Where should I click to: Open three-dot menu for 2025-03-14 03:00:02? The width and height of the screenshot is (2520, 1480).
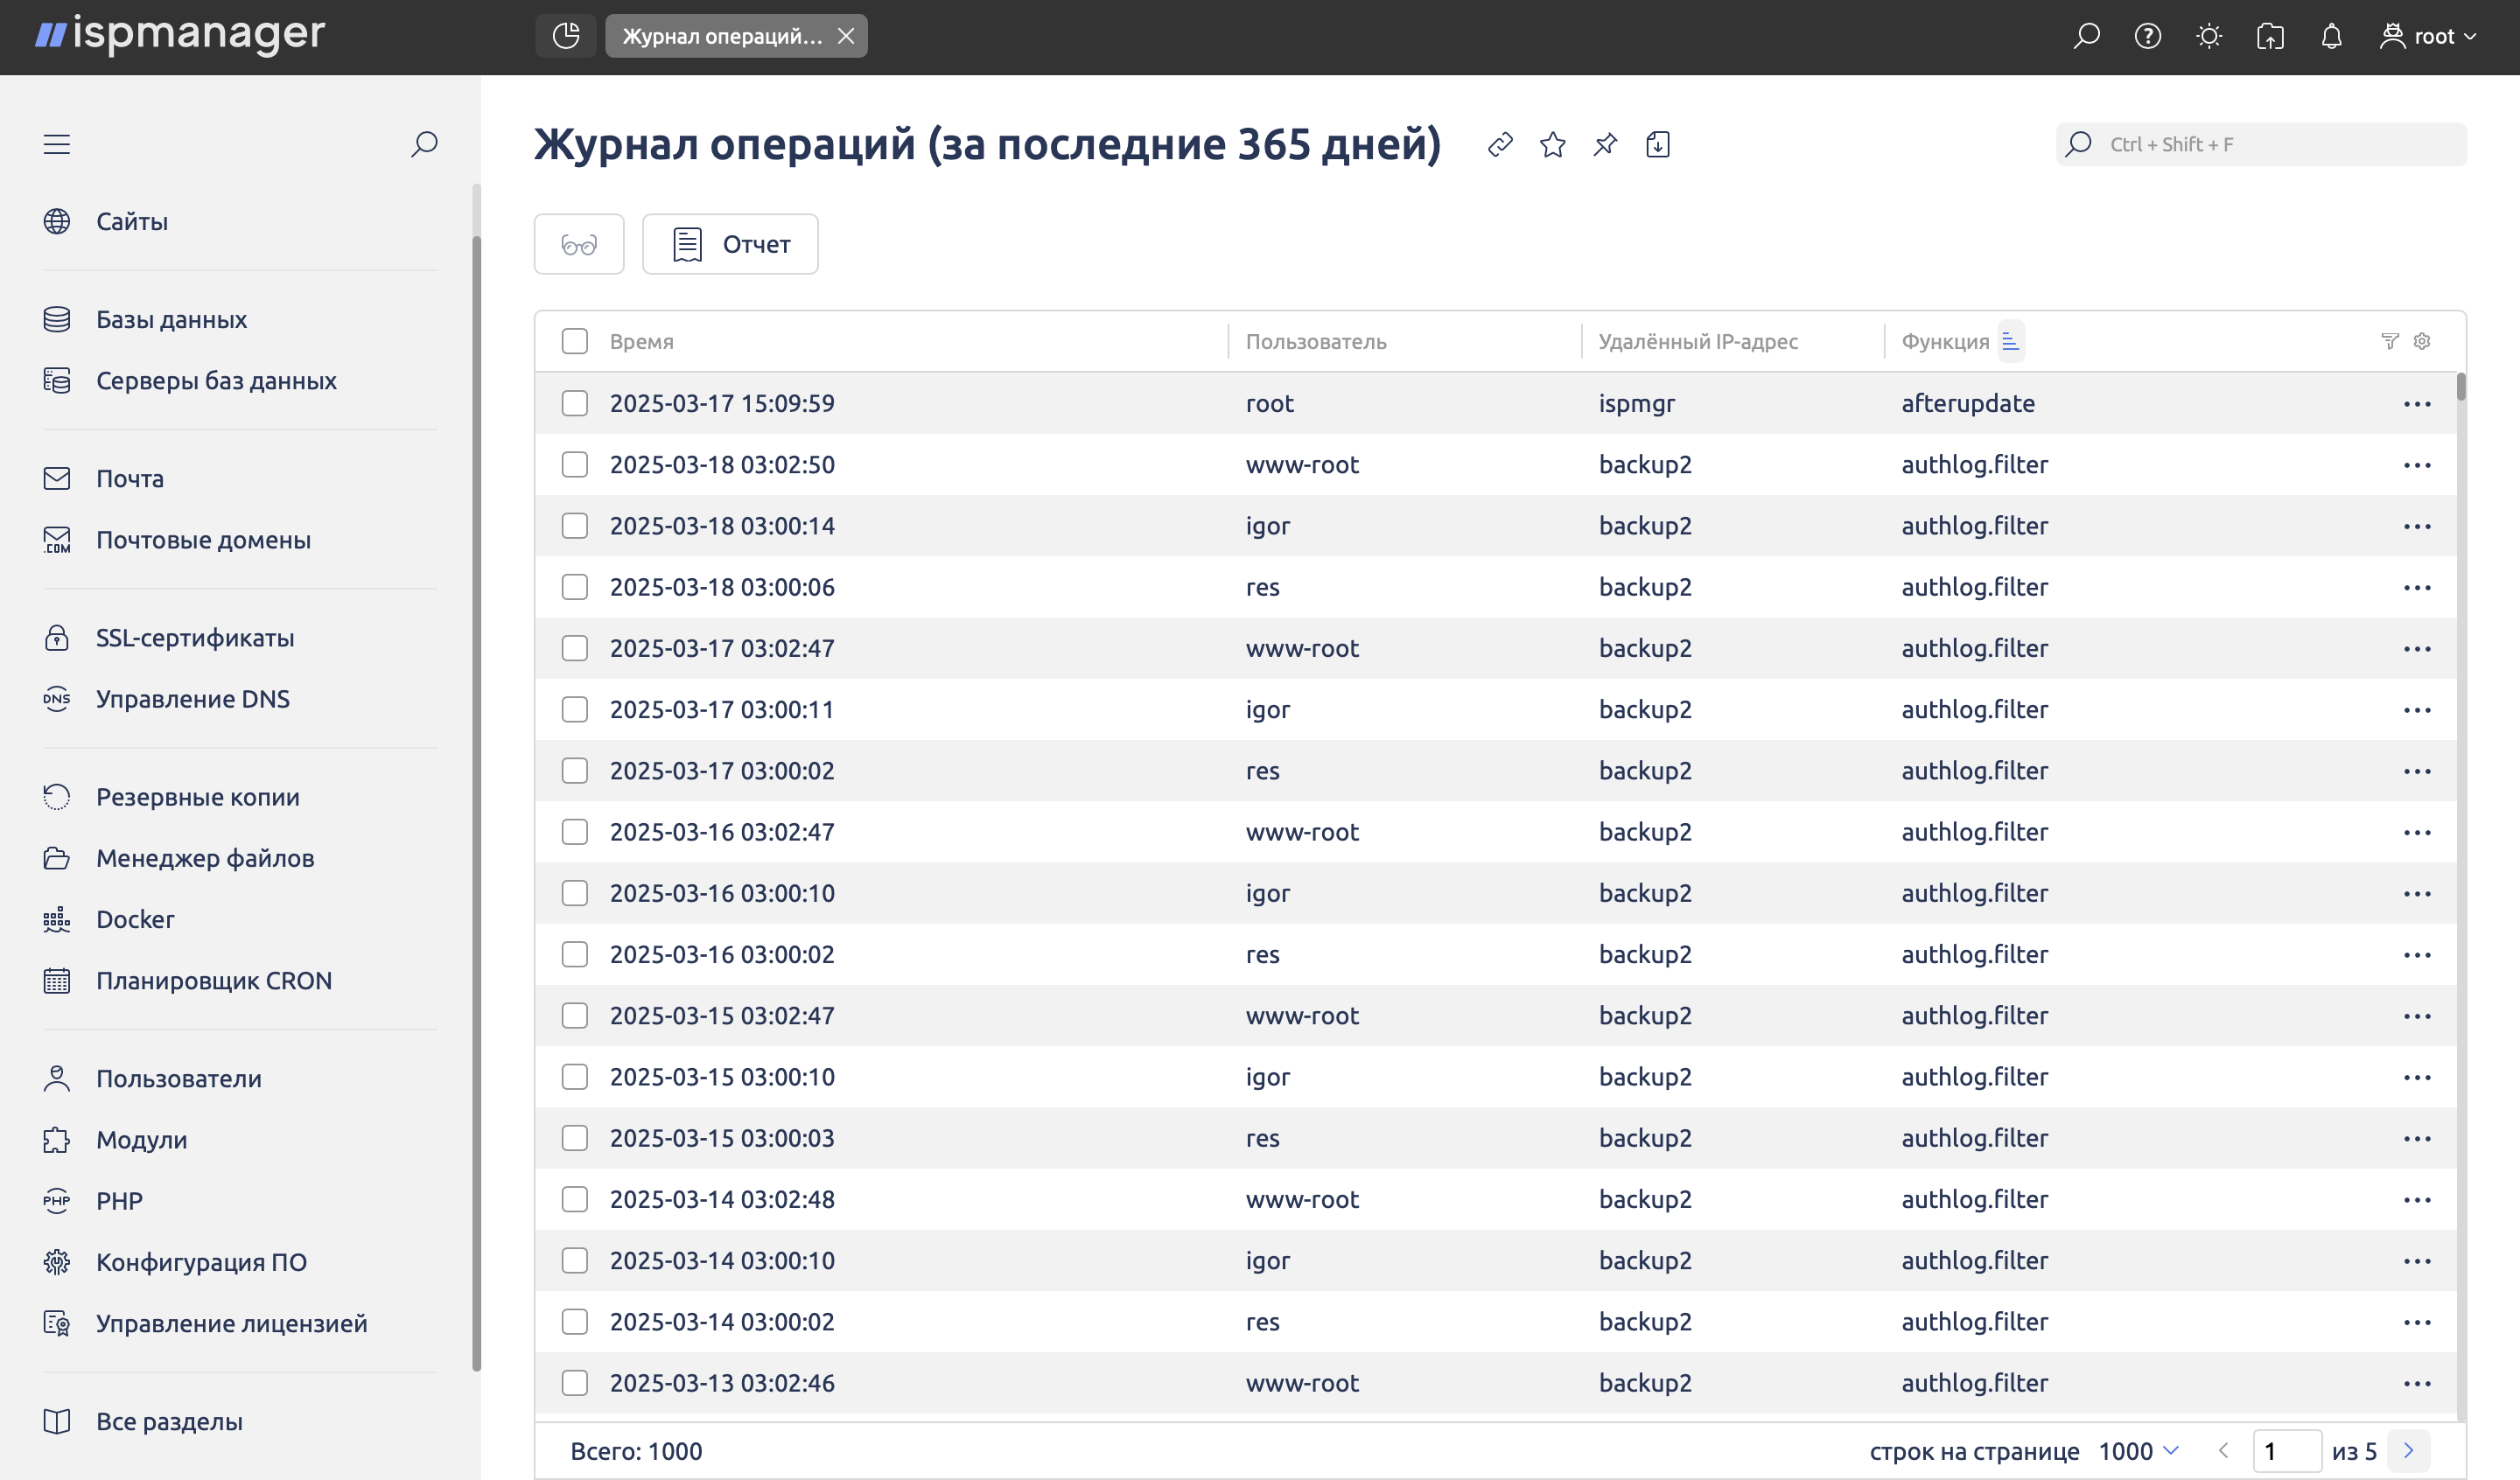(x=2417, y=1322)
